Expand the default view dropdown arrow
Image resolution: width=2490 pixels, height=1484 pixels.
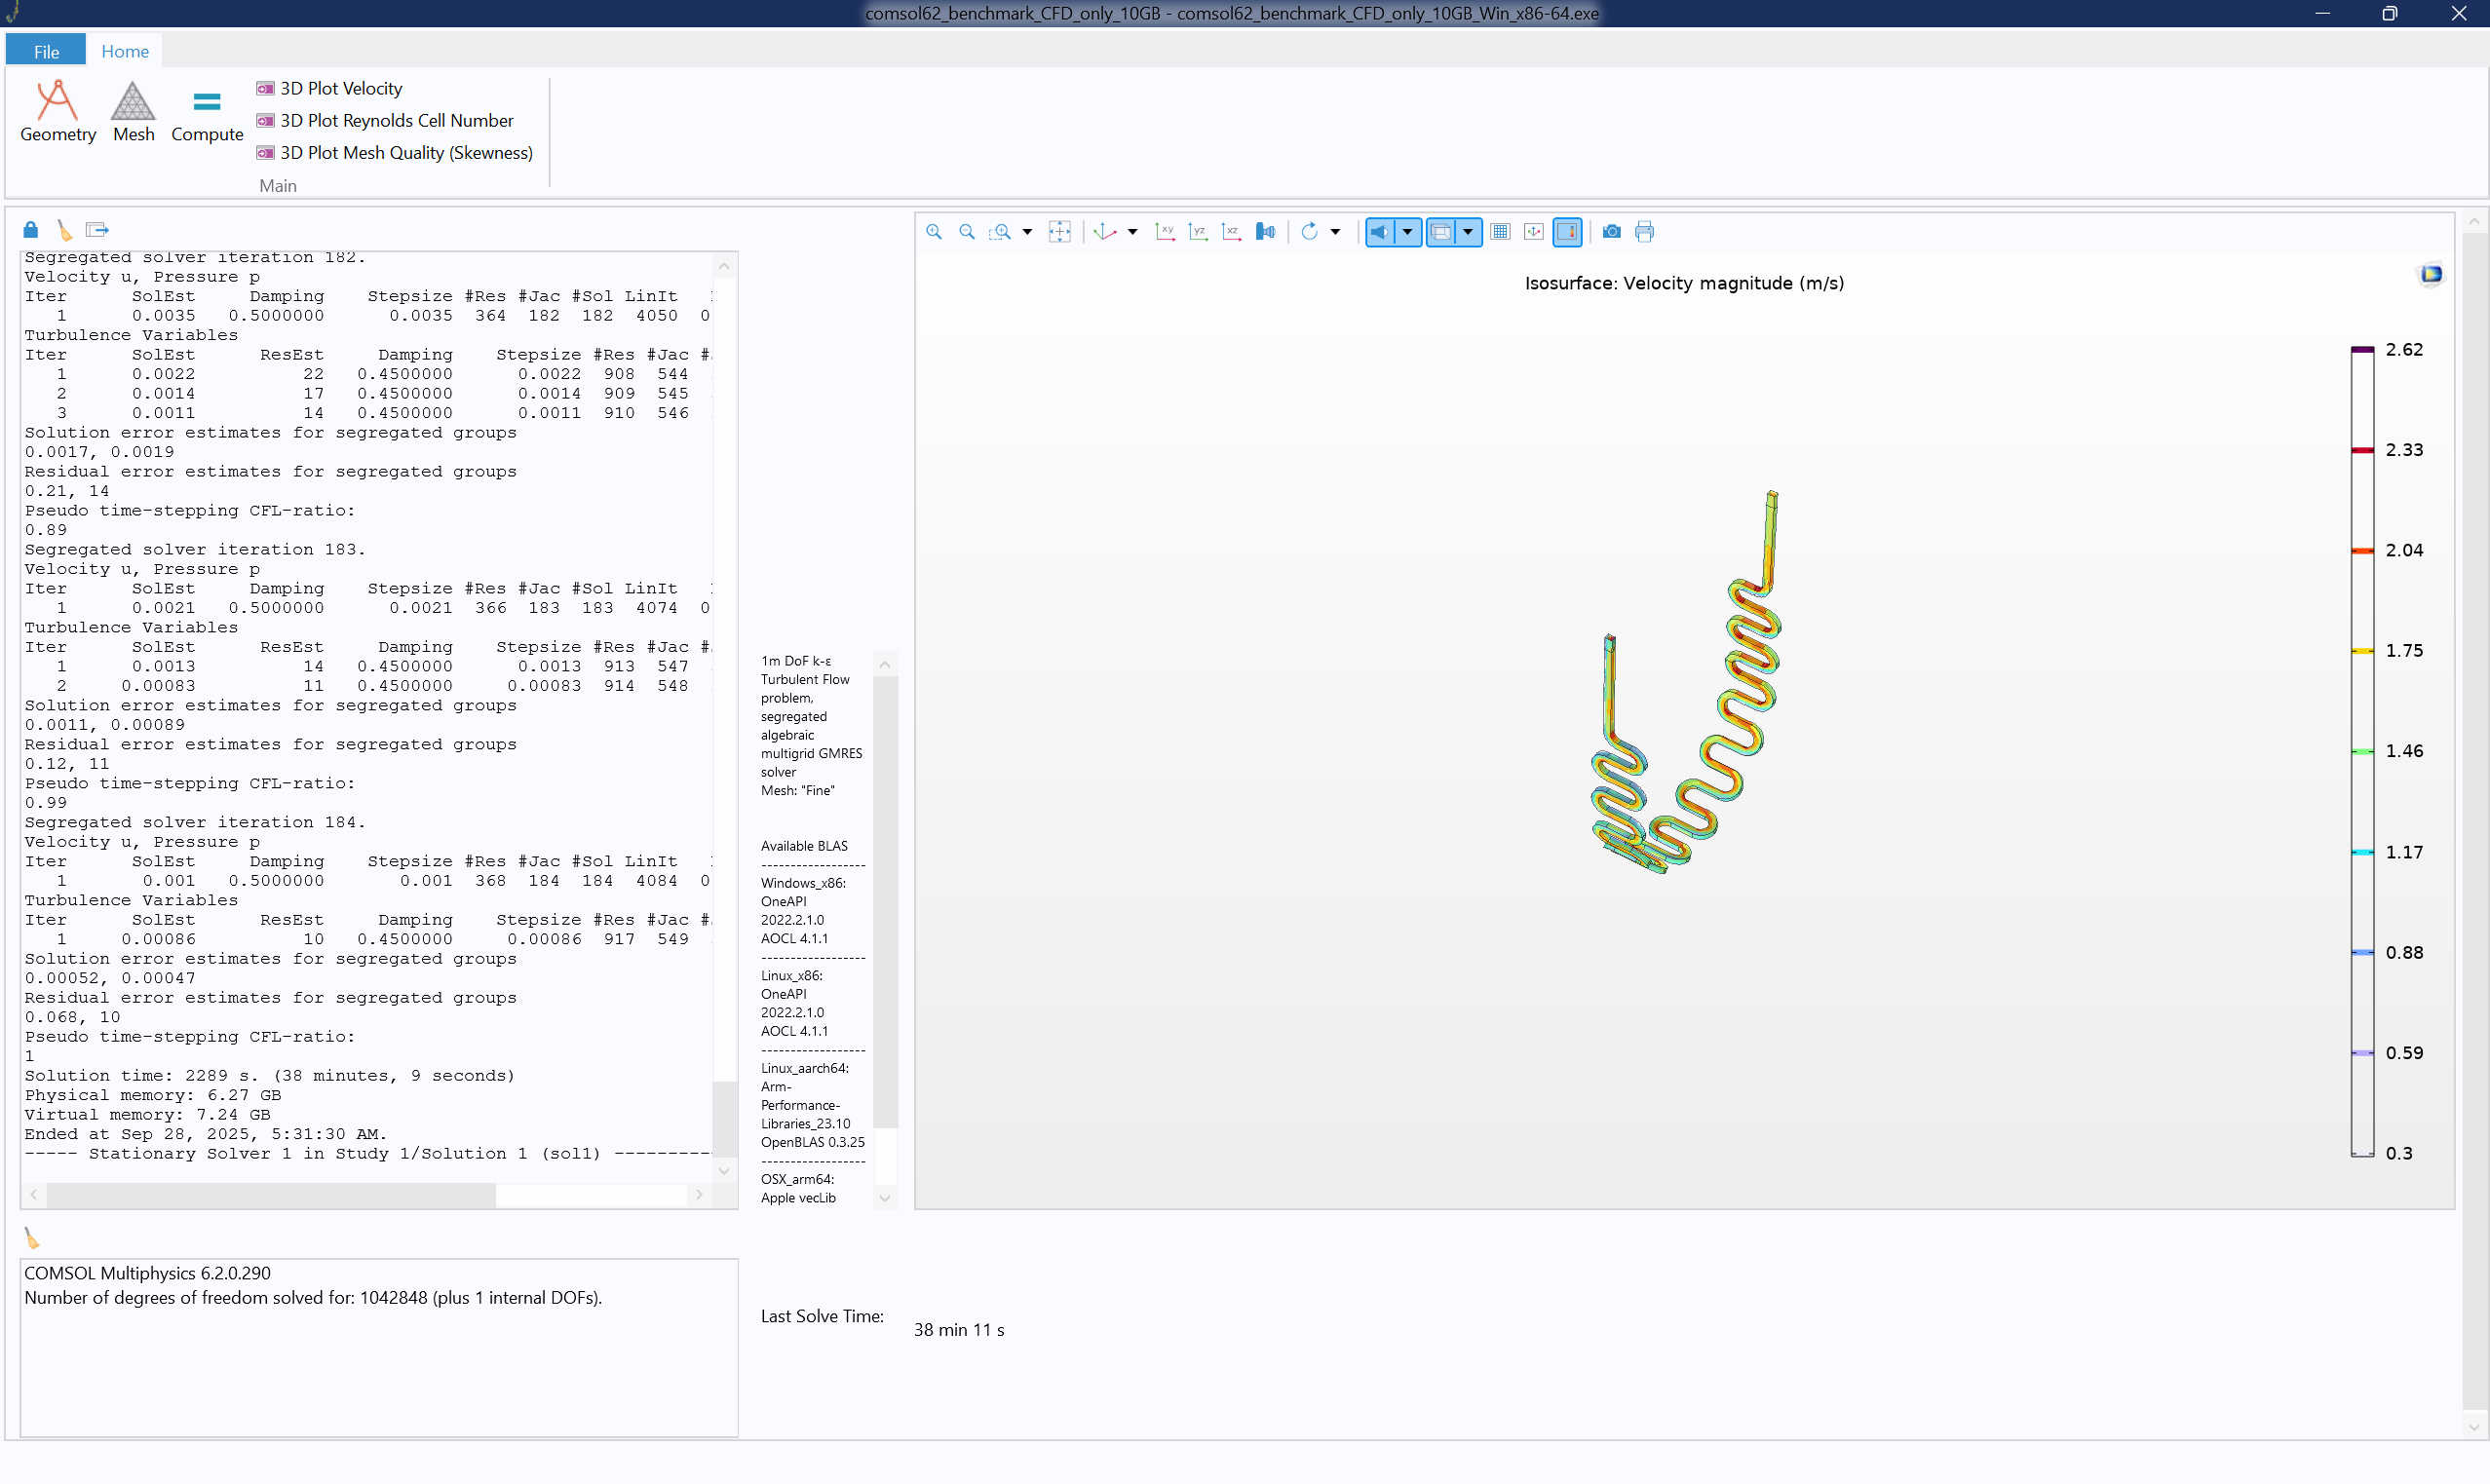click(x=1133, y=232)
